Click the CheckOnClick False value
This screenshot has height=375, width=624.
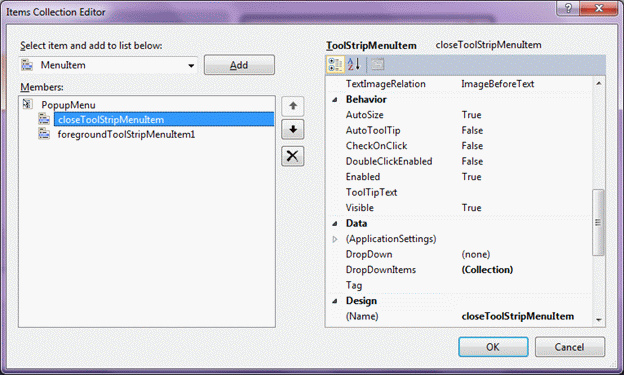coord(472,146)
